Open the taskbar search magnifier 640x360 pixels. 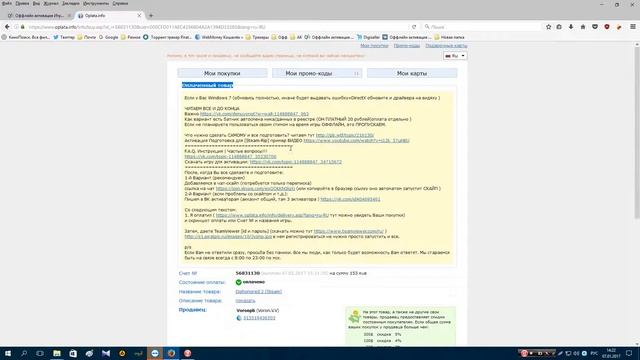tap(24, 353)
